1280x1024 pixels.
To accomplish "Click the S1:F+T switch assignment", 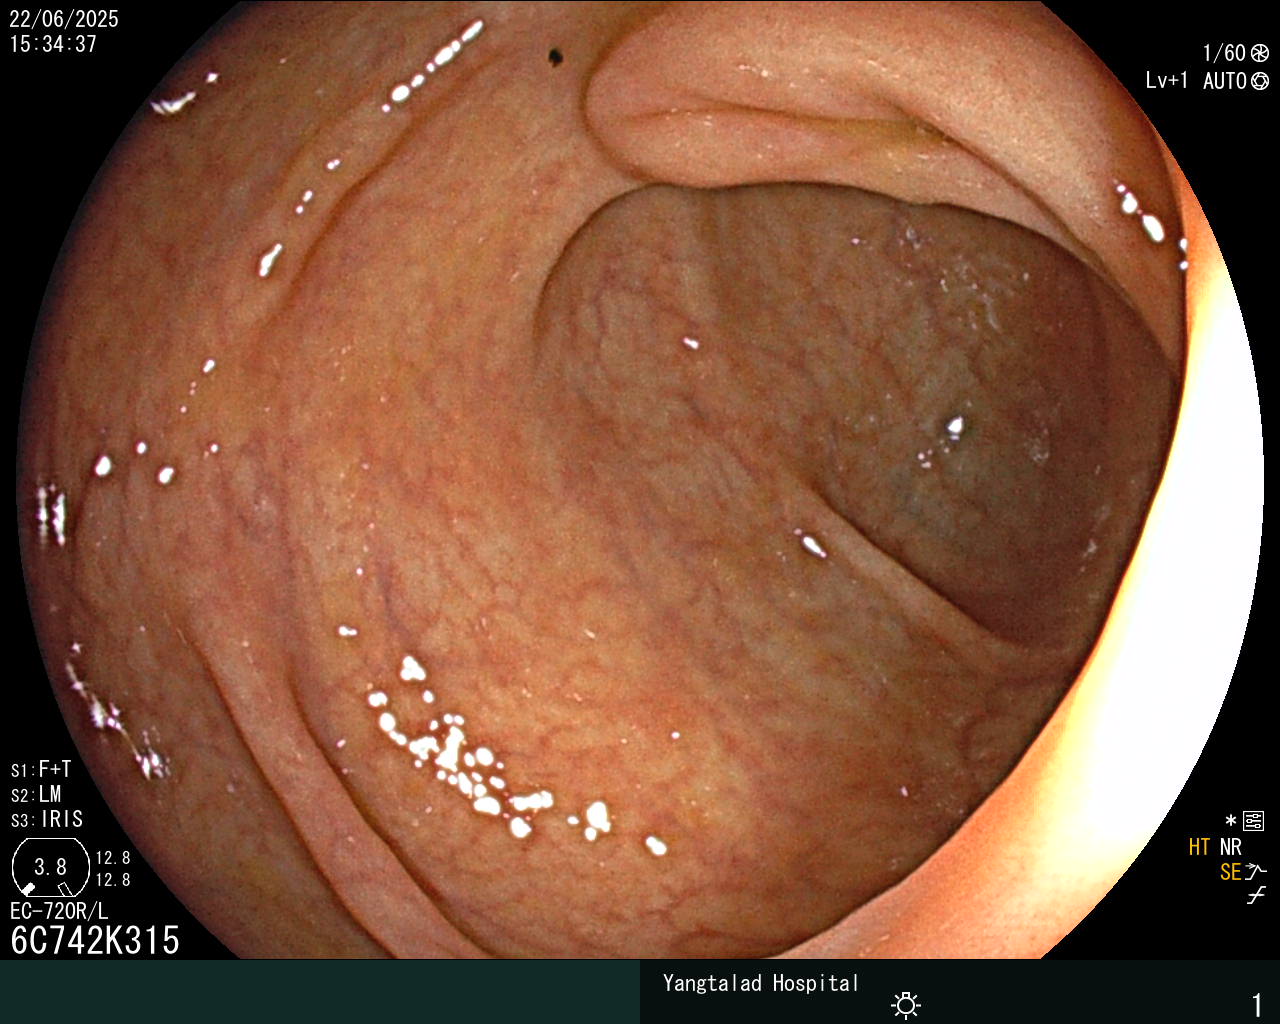I will (41, 769).
